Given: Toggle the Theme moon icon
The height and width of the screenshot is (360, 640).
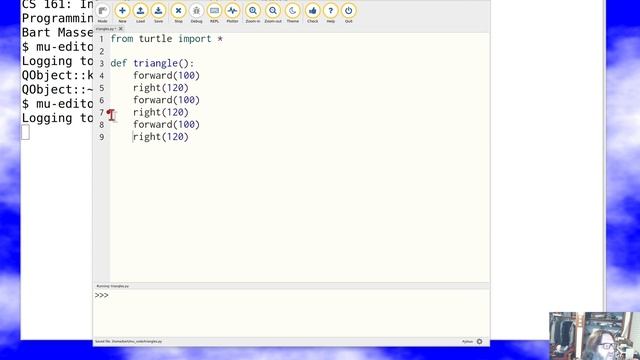Looking at the screenshot, I should [x=293, y=13].
